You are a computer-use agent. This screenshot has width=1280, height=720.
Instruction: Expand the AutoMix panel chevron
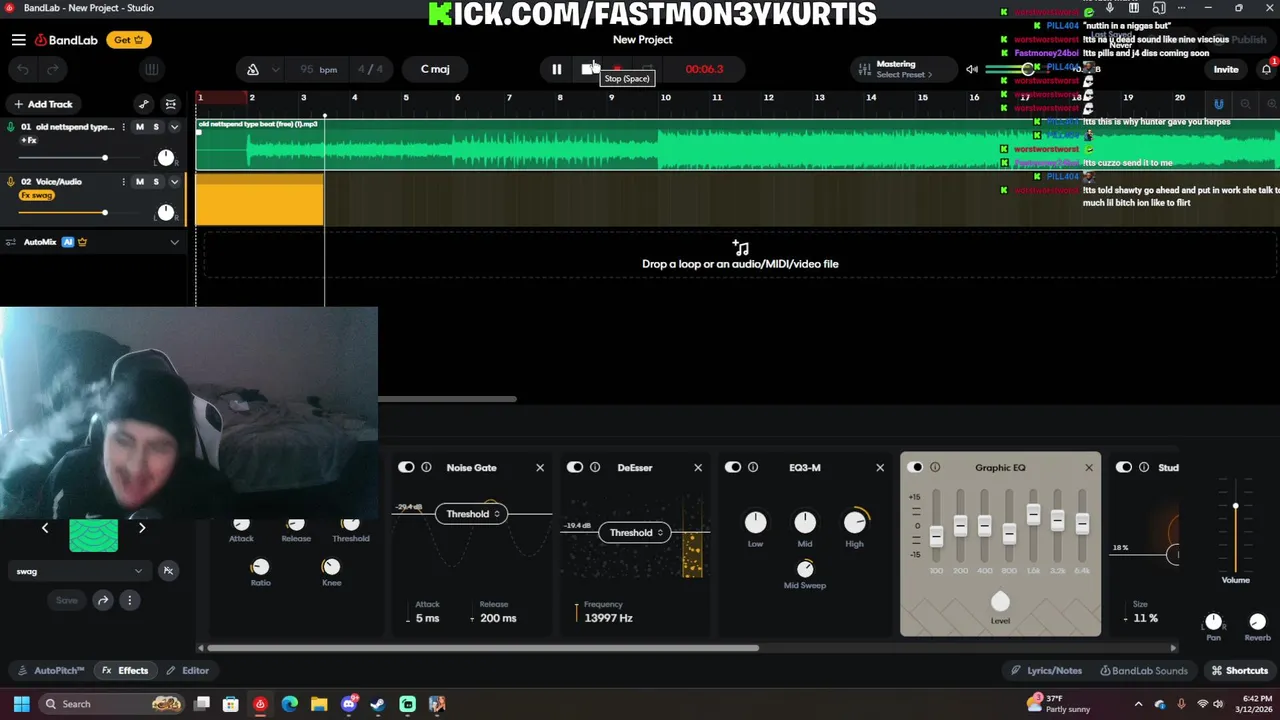click(174, 242)
